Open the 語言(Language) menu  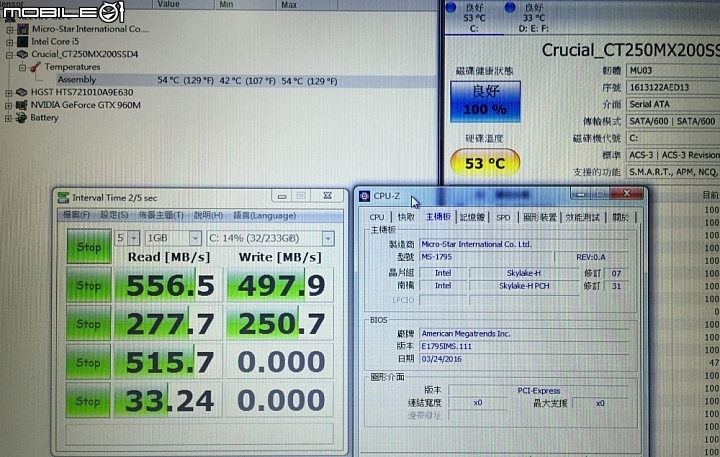[264, 215]
